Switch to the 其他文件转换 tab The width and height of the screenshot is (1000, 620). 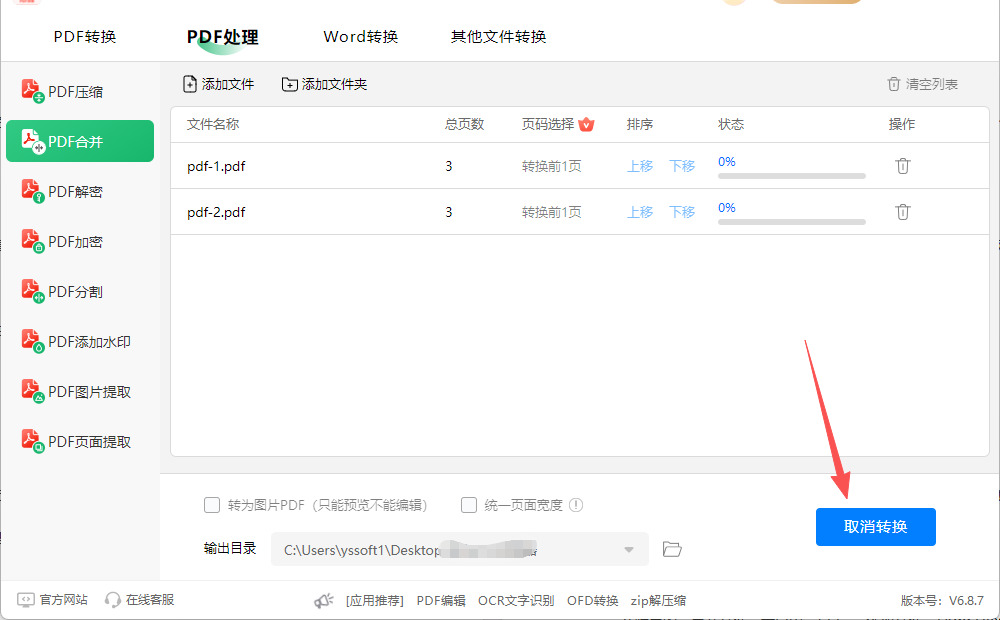pos(499,37)
